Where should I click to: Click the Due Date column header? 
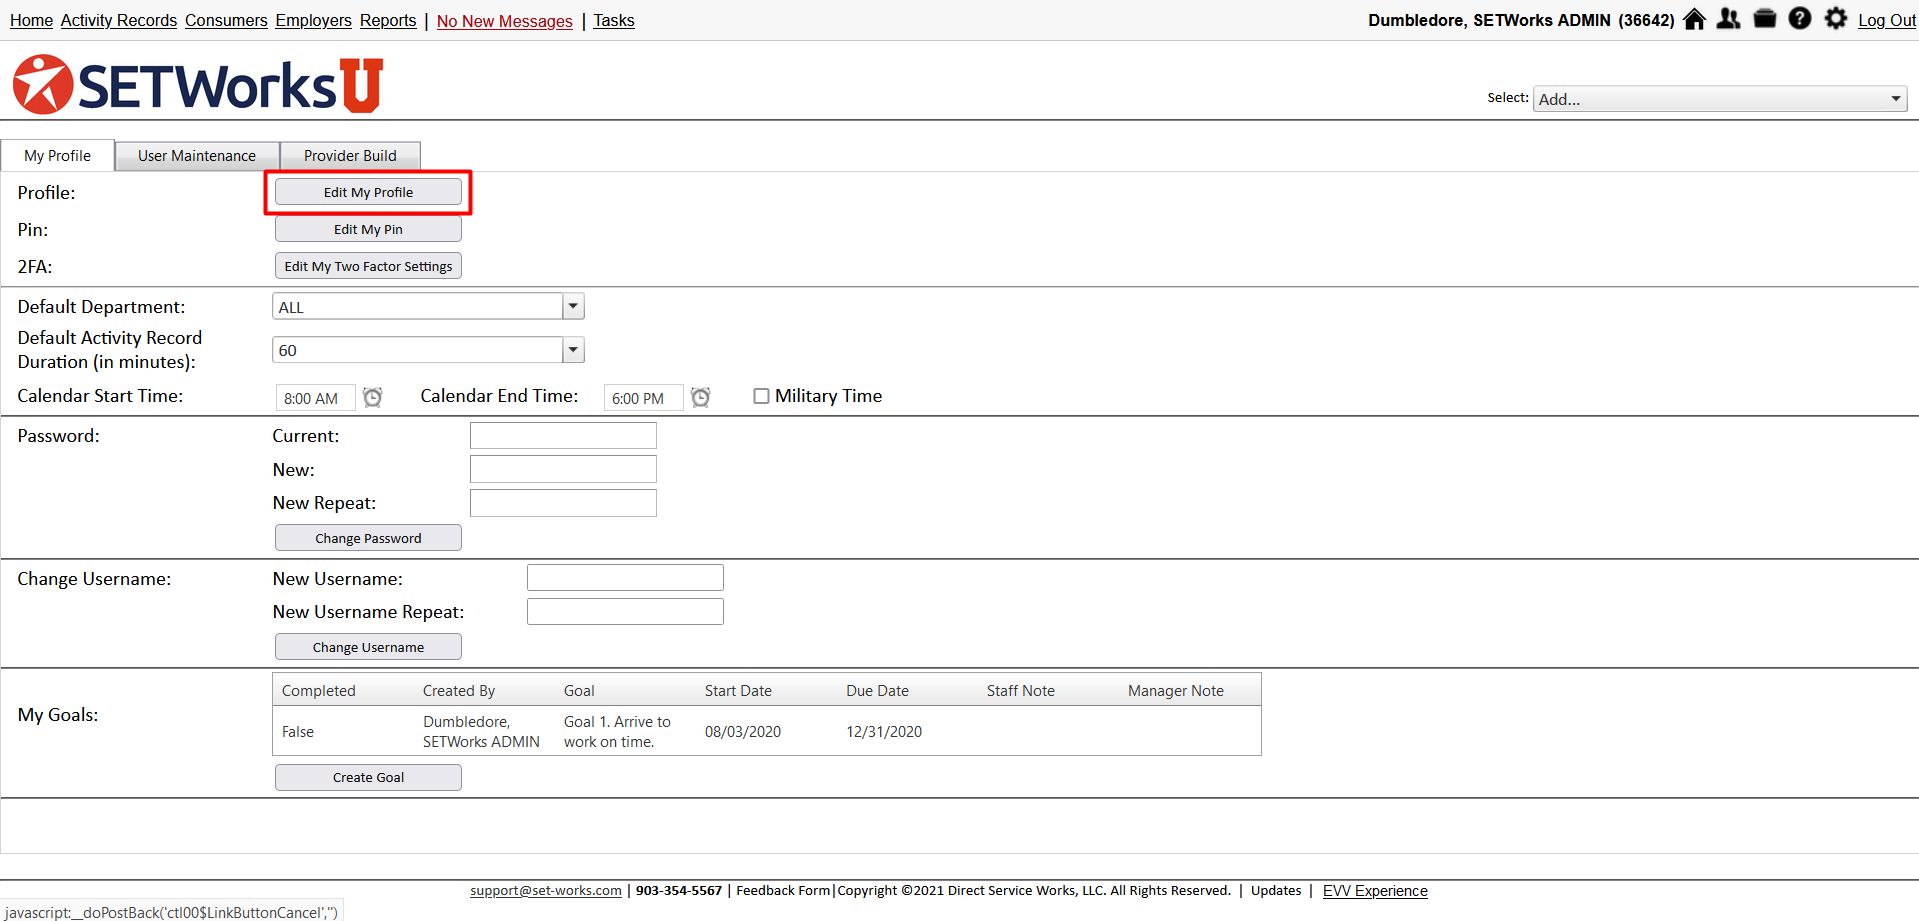click(x=877, y=691)
